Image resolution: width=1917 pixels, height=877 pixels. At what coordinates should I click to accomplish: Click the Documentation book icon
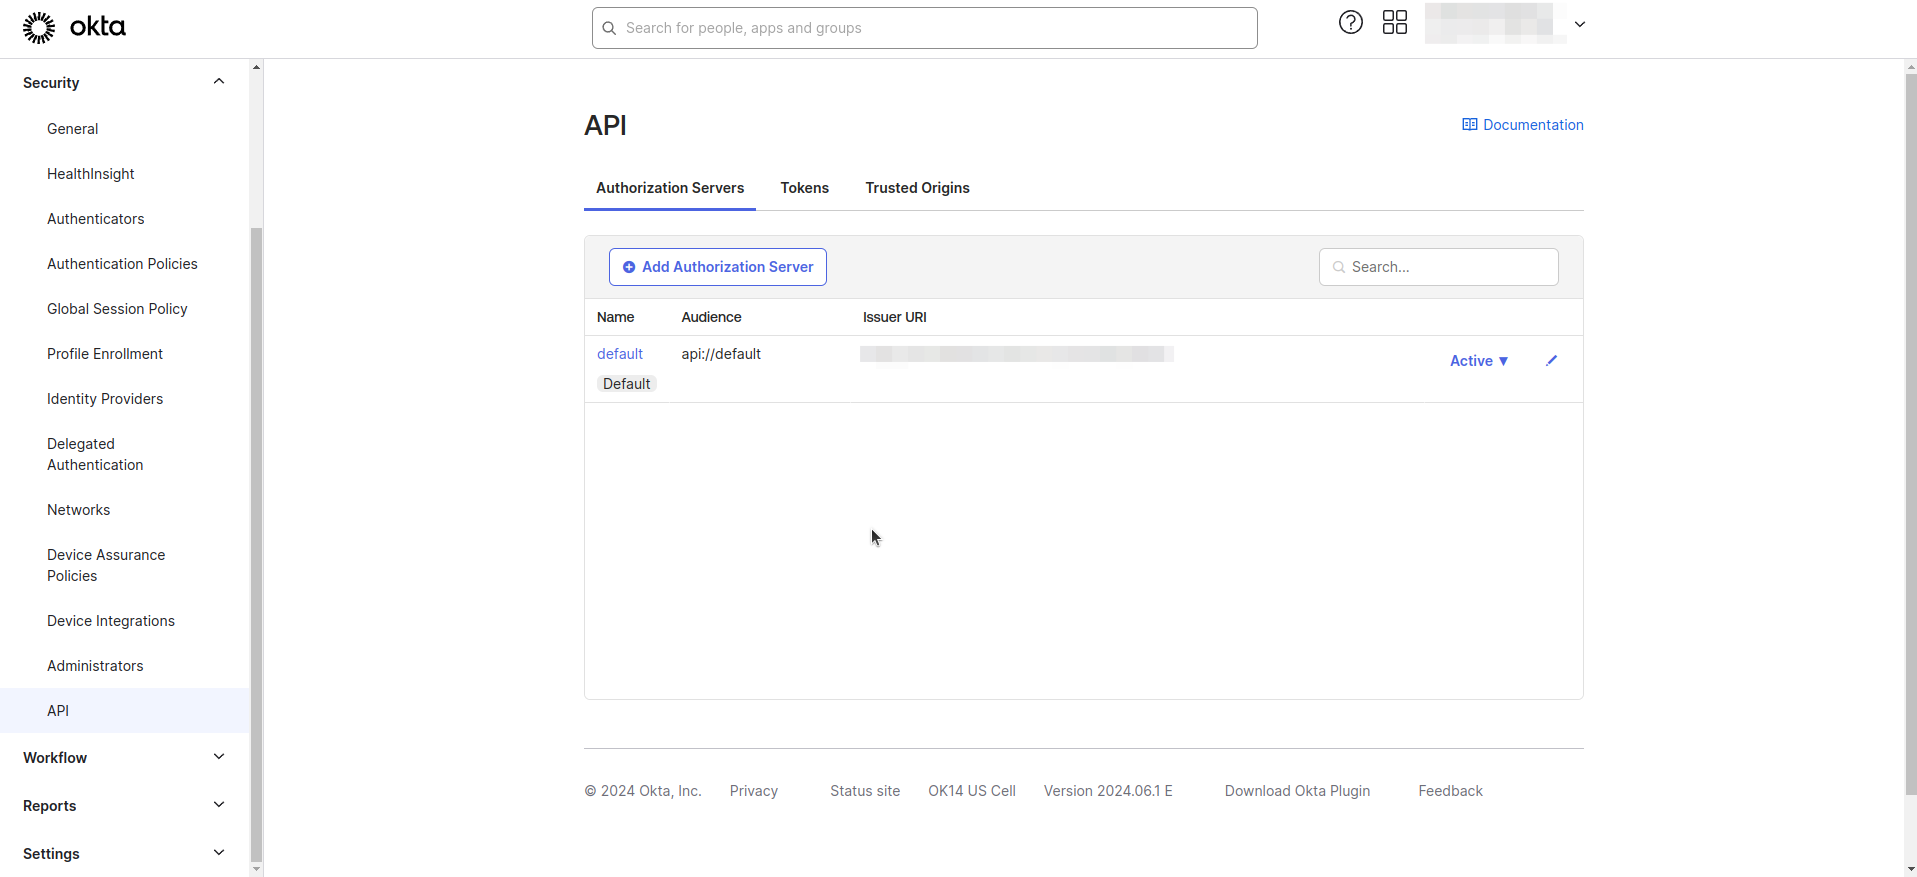pos(1469,125)
